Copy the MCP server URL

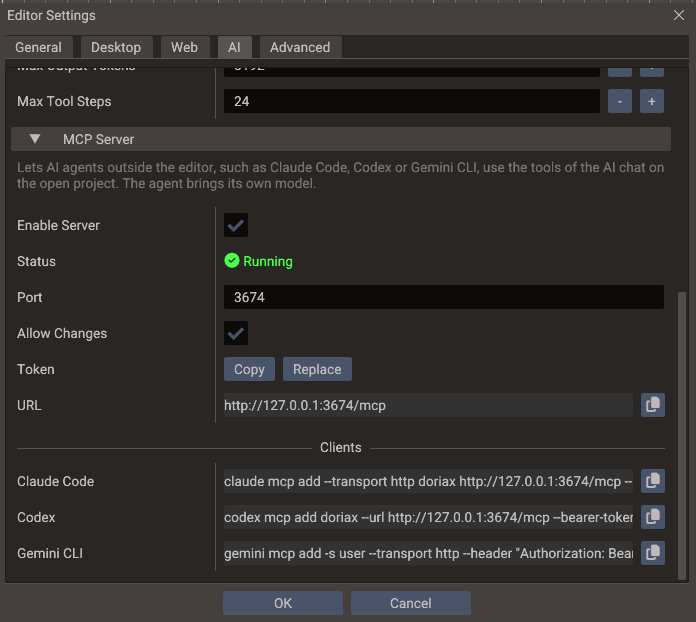[652, 405]
